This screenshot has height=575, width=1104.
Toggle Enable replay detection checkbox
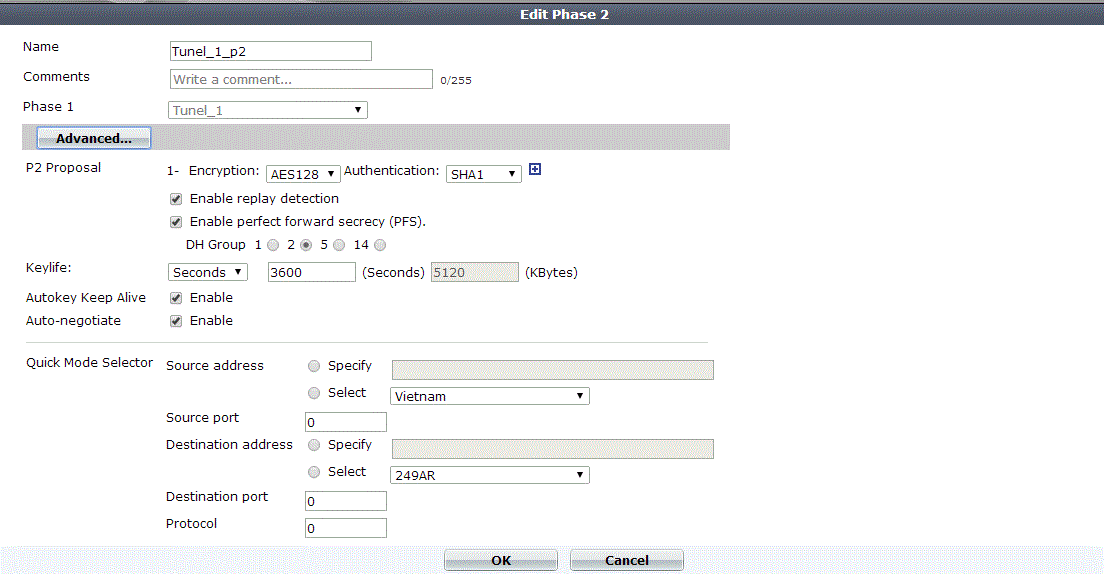[176, 199]
